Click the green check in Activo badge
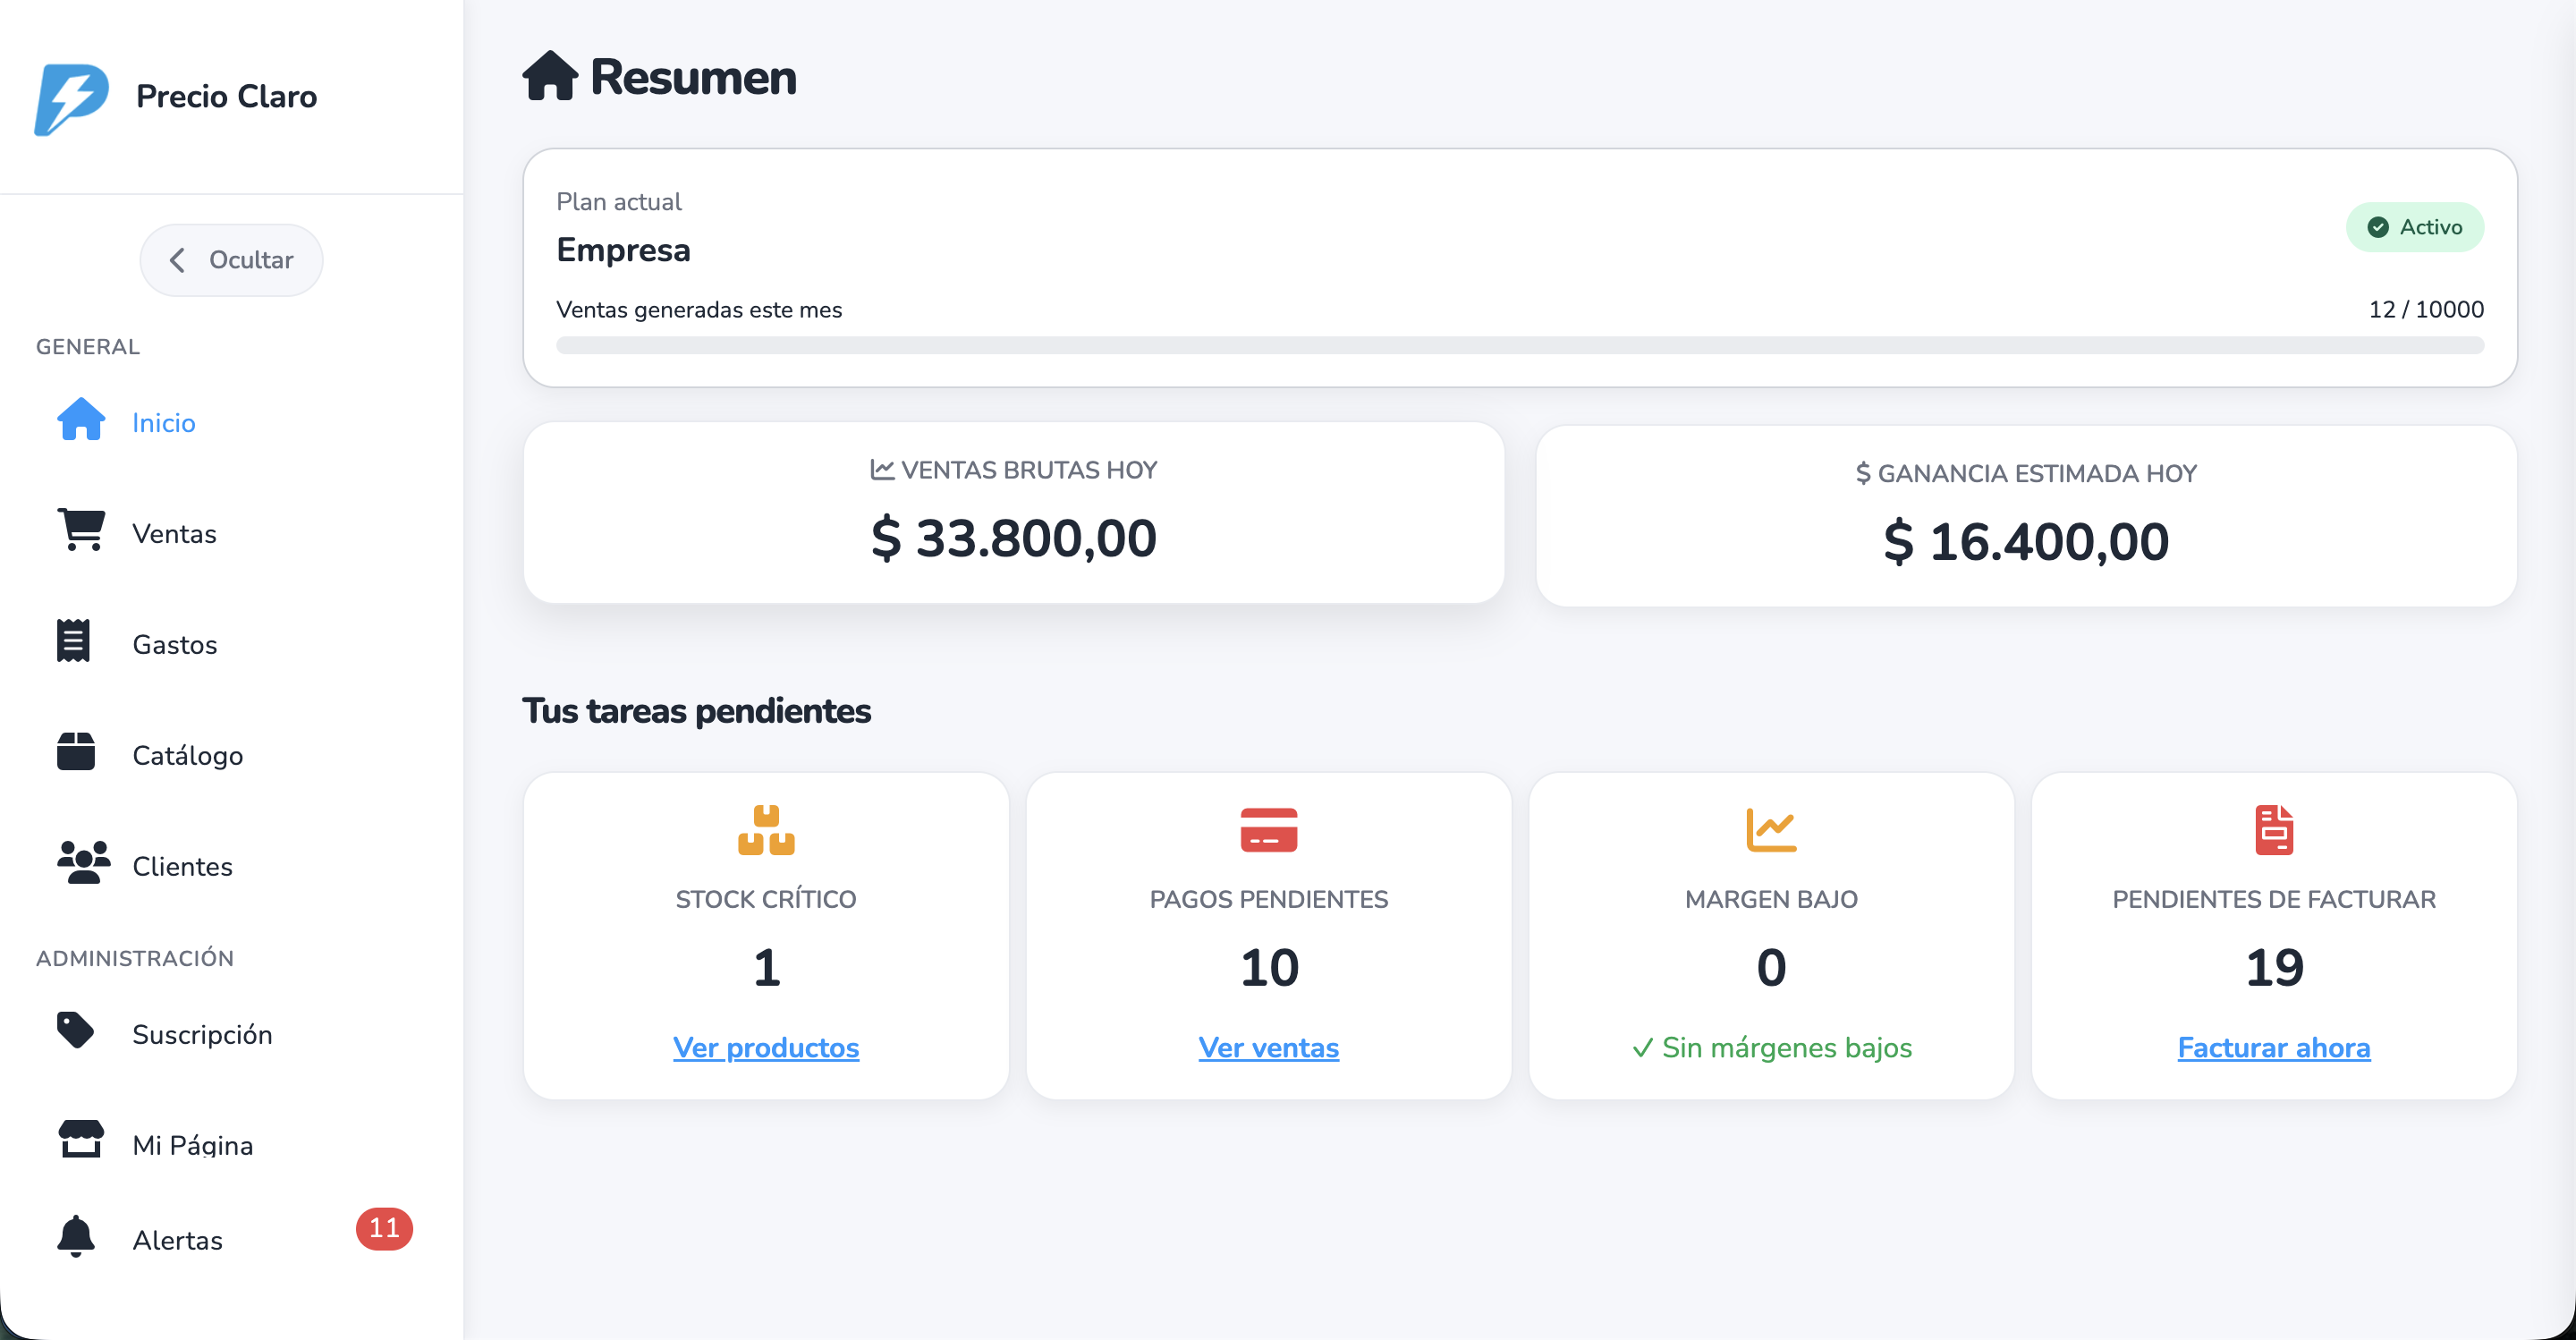 click(2378, 227)
